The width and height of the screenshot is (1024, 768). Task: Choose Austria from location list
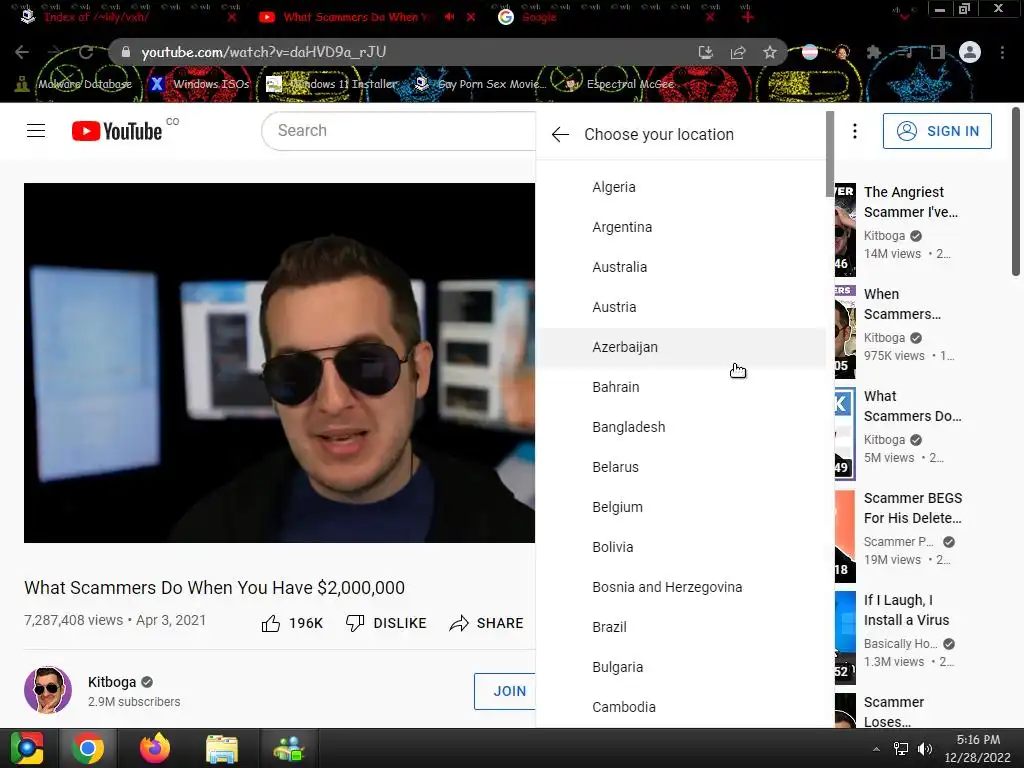coord(680,307)
